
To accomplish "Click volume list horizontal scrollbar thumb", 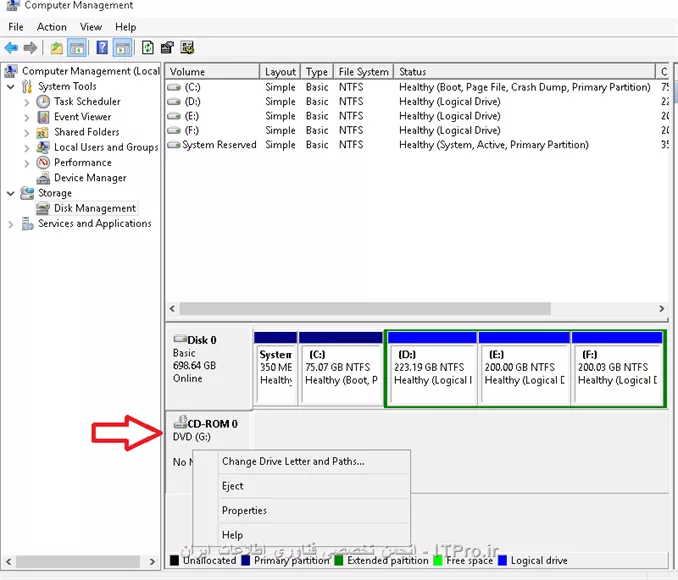I will coord(365,309).
